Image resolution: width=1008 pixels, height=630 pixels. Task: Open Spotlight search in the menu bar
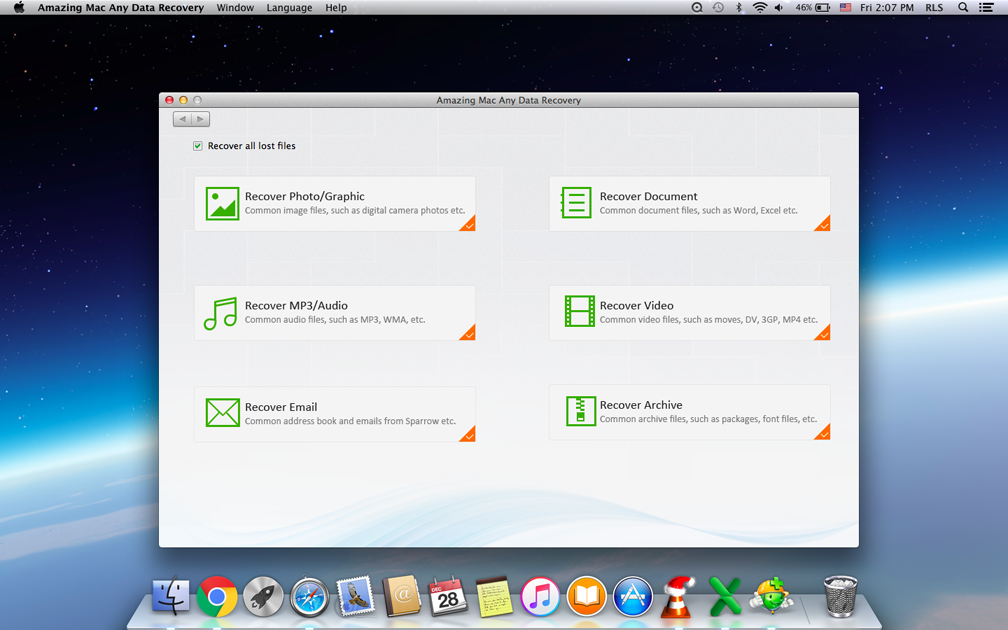click(963, 8)
